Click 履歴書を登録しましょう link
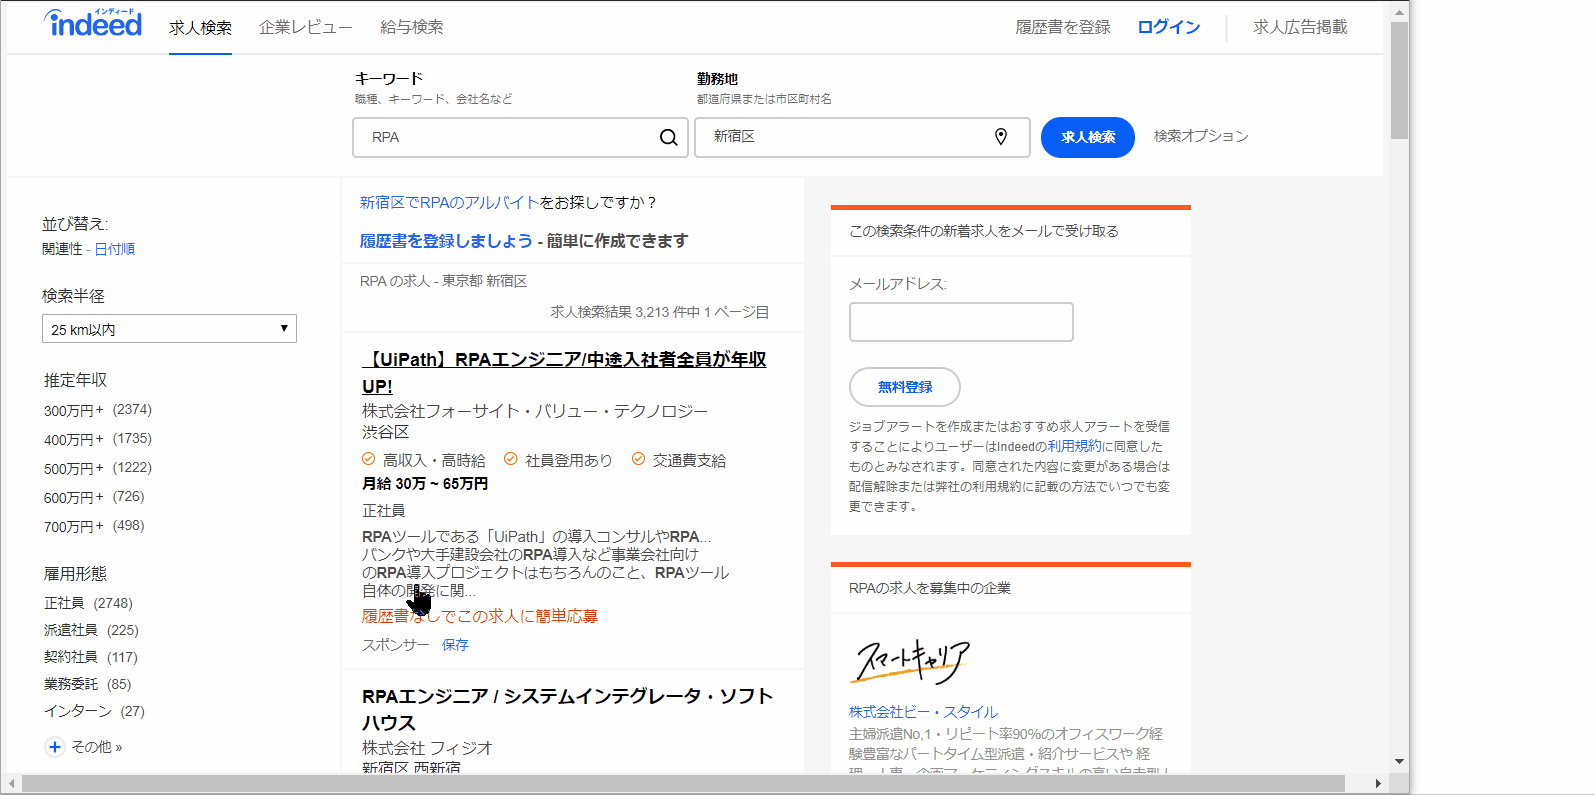Screen dimensions: 1595x795 pyautogui.click(x=446, y=241)
